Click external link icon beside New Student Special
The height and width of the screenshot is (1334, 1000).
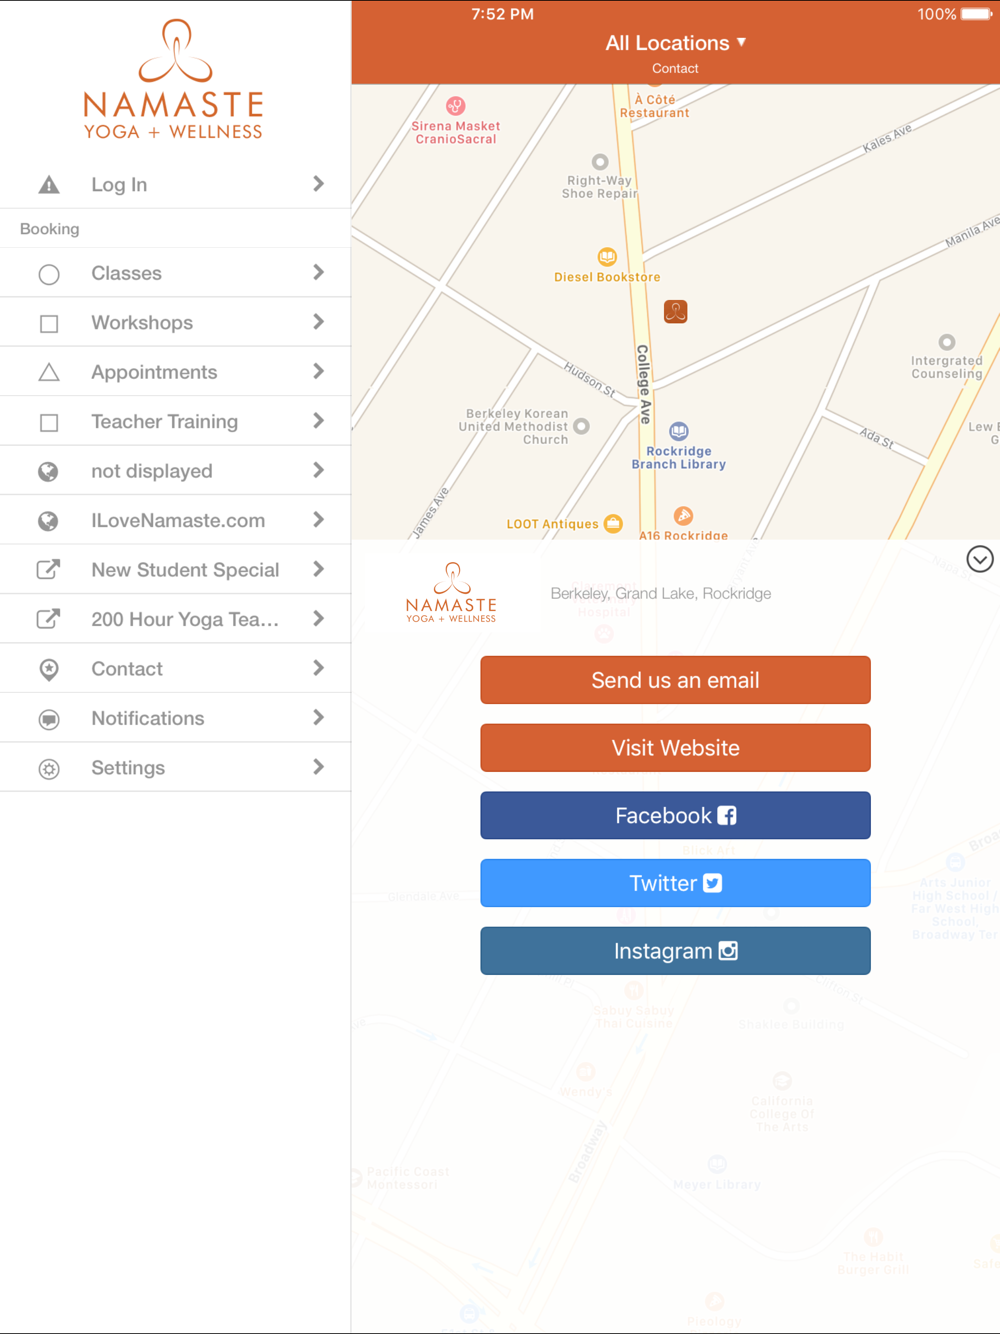(48, 570)
